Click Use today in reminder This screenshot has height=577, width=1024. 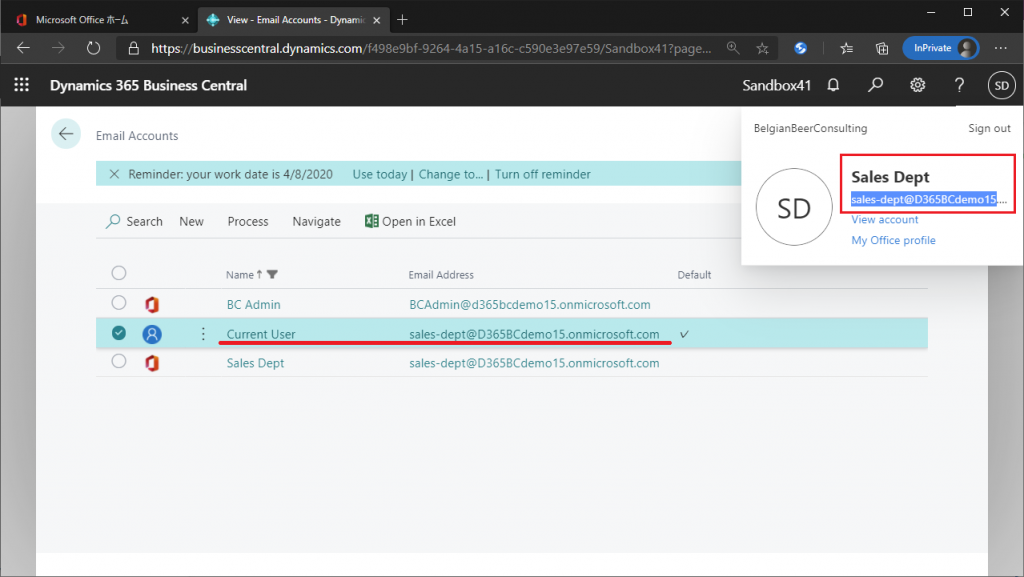(x=379, y=174)
